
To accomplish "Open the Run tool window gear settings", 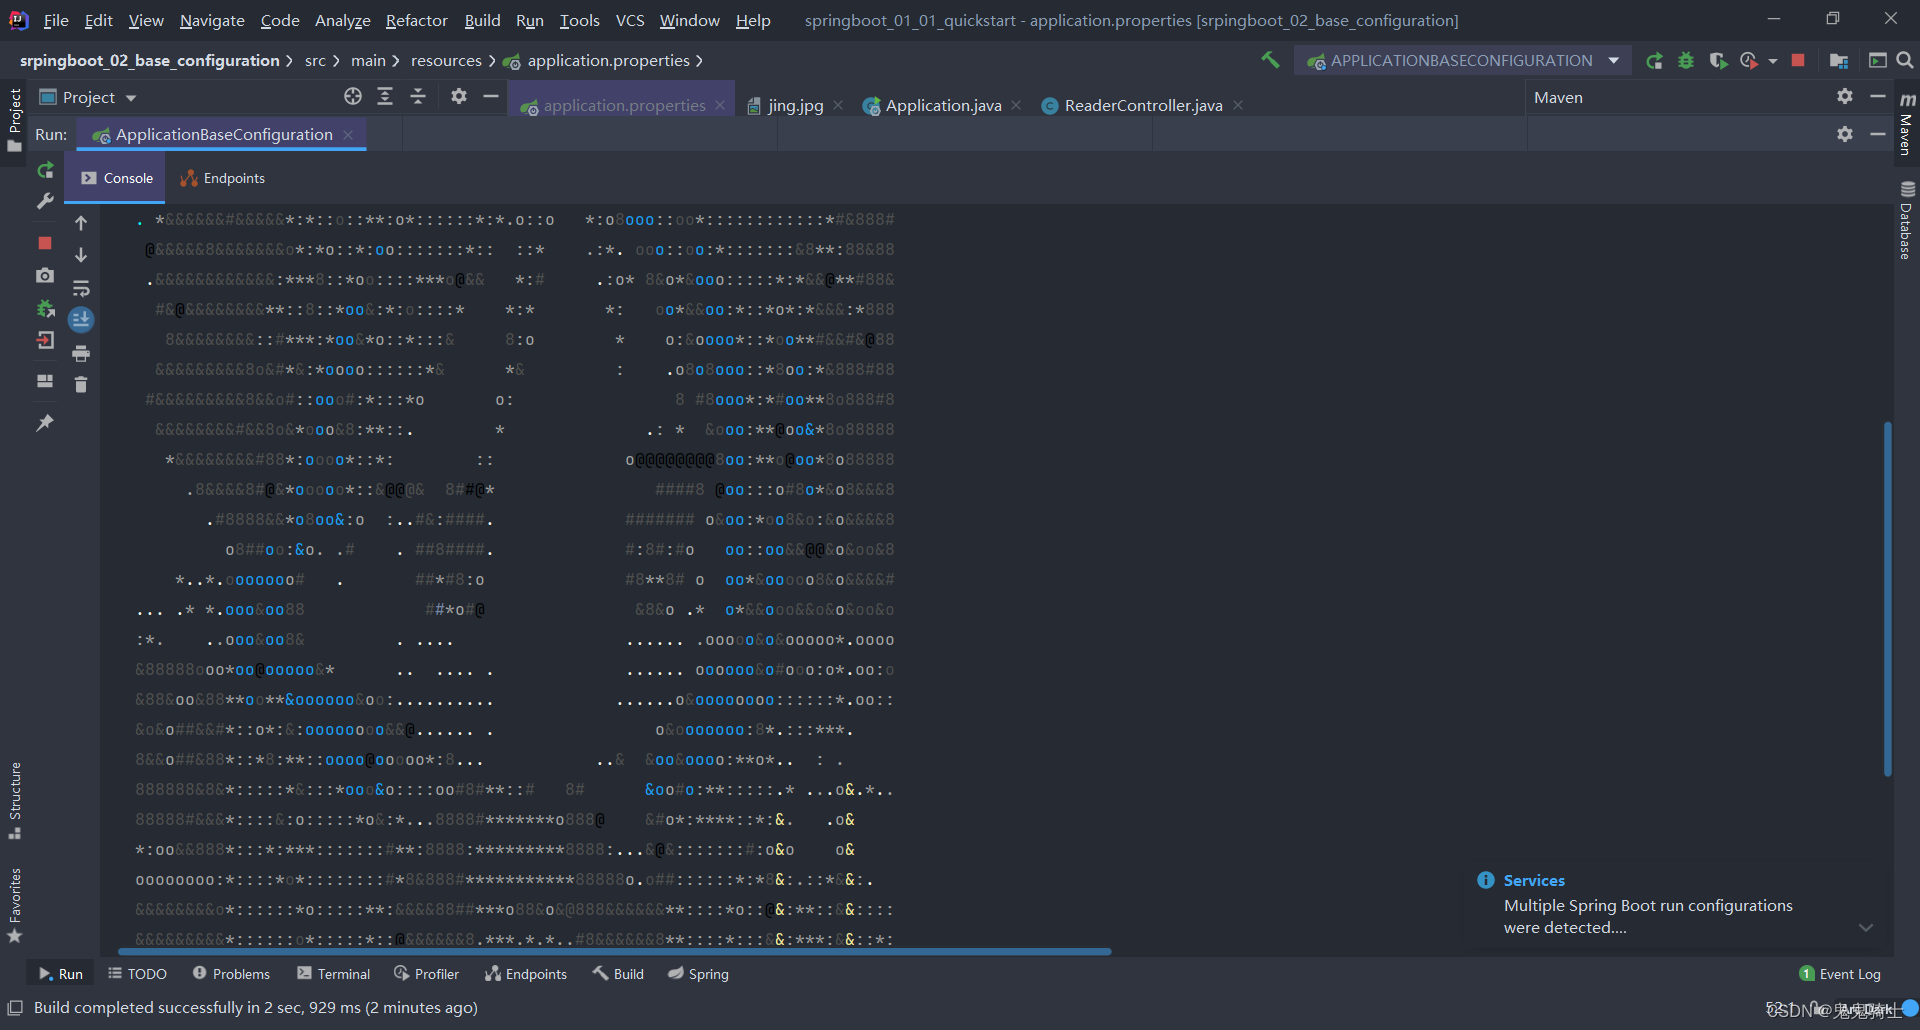I will point(1845,134).
